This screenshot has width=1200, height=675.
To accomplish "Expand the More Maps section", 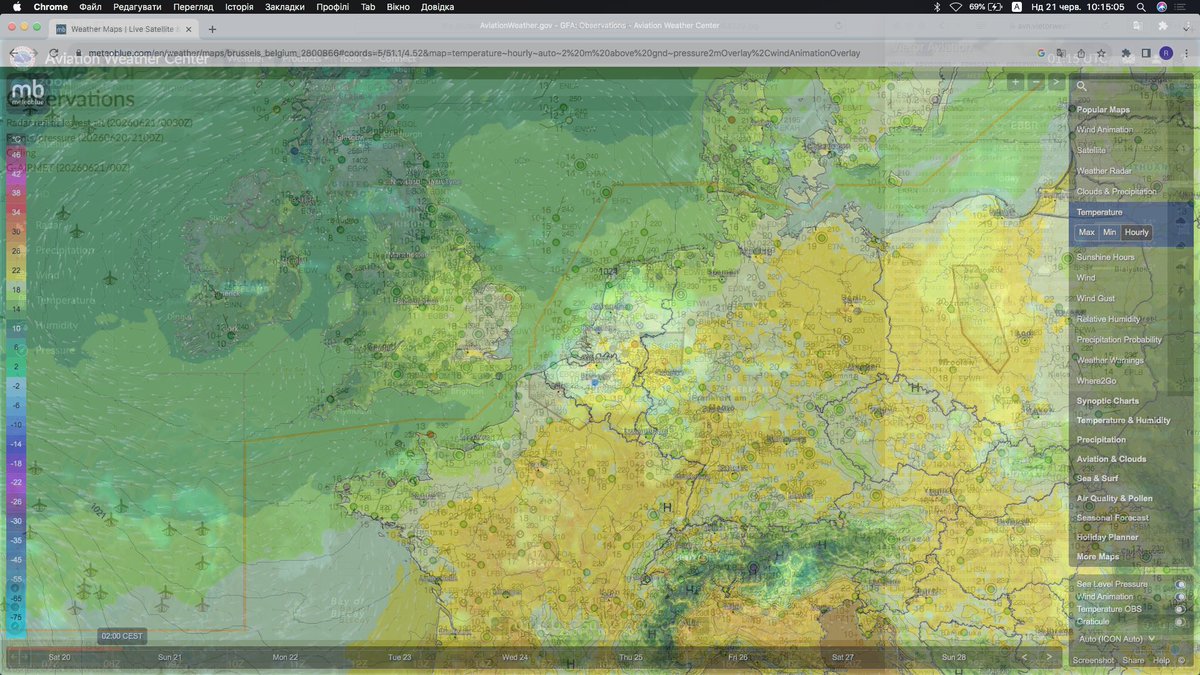I will (1097, 557).
